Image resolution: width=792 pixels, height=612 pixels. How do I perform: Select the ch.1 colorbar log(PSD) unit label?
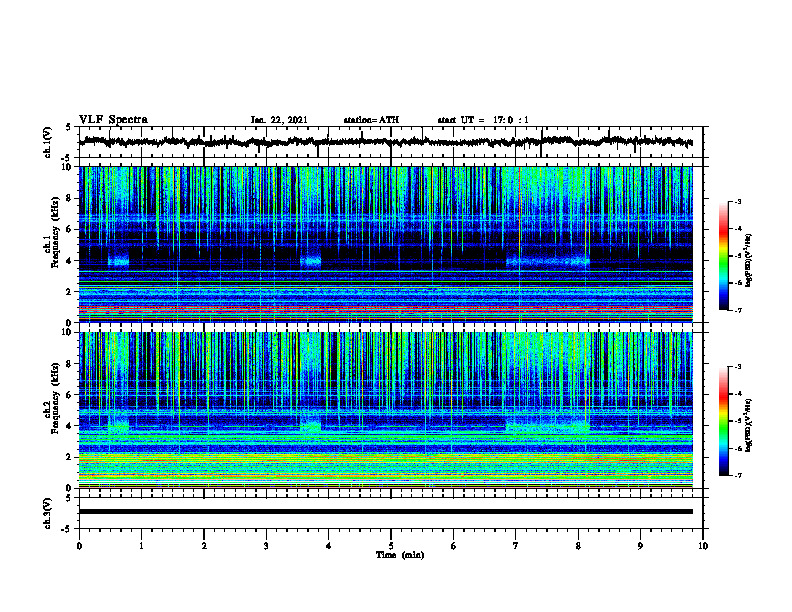coord(749,261)
